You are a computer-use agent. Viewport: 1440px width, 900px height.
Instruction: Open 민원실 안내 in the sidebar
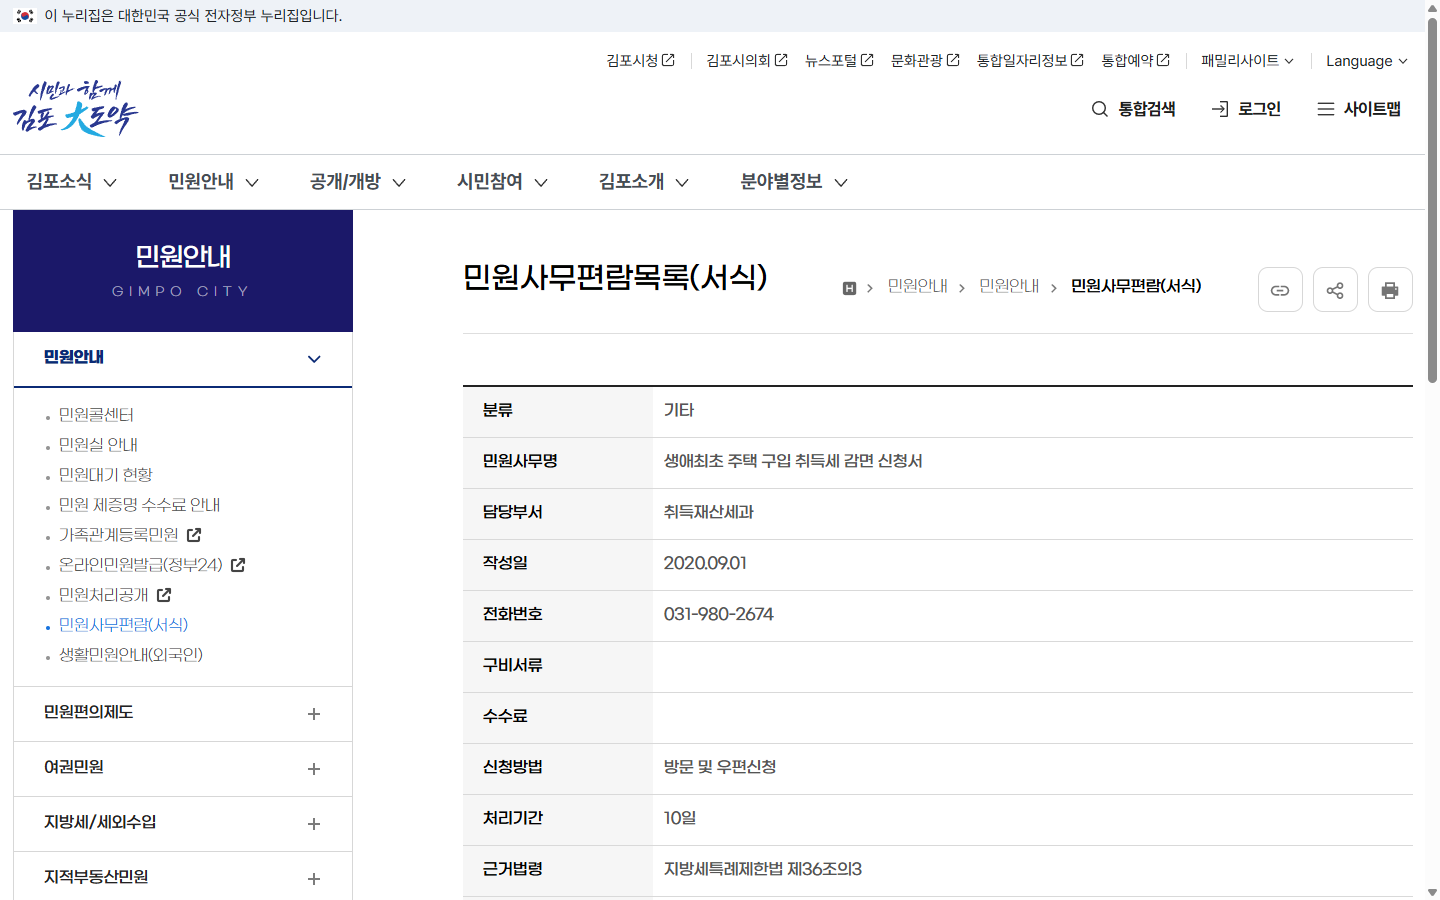click(x=98, y=445)
